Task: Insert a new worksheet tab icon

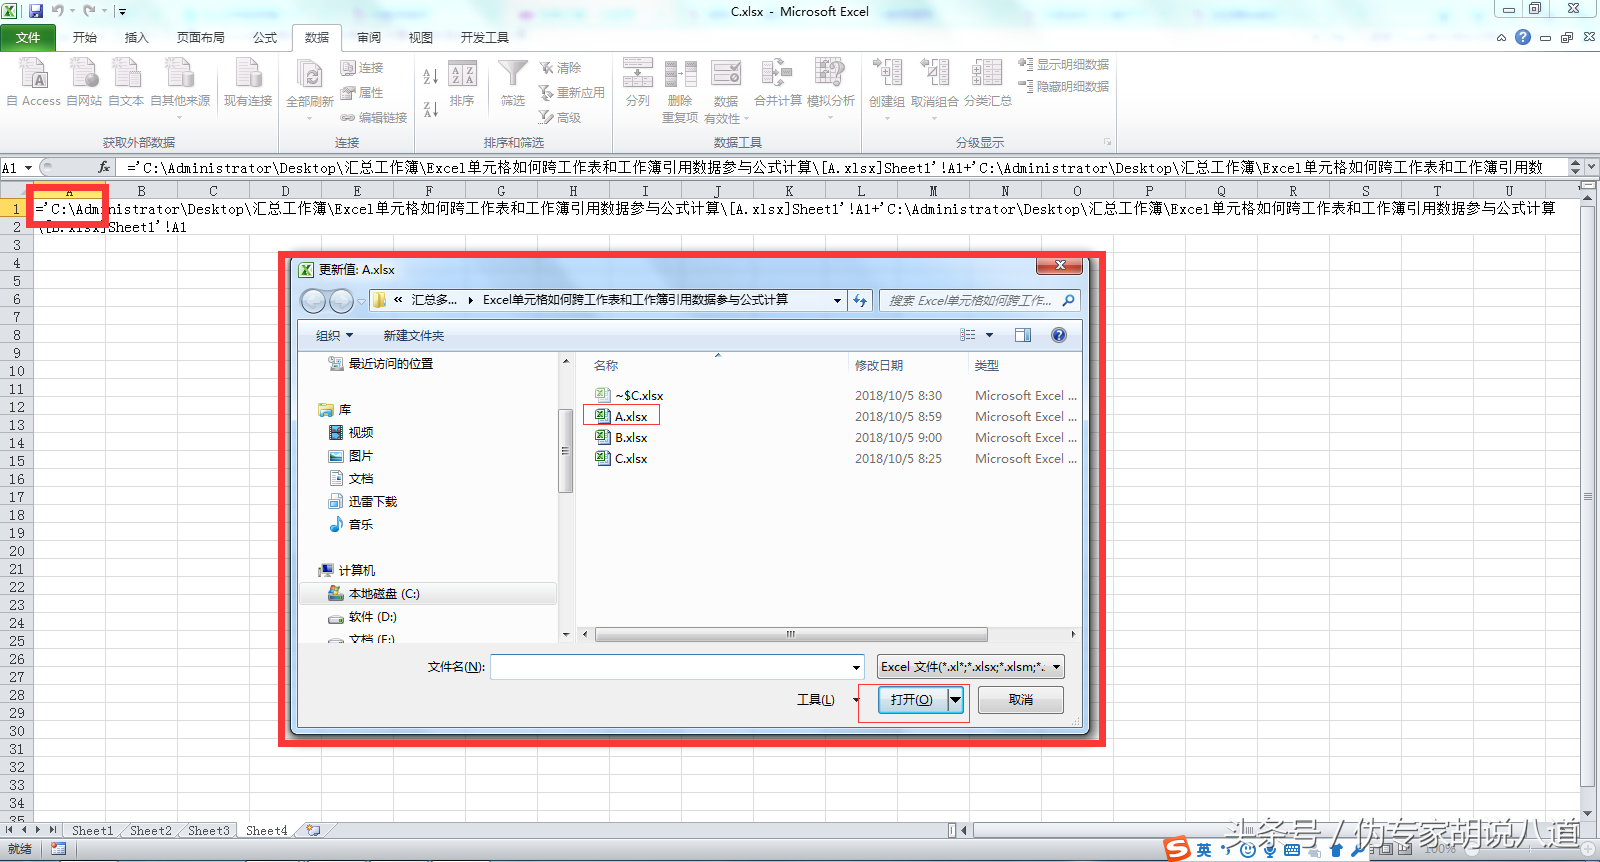Action: point(314,830)
